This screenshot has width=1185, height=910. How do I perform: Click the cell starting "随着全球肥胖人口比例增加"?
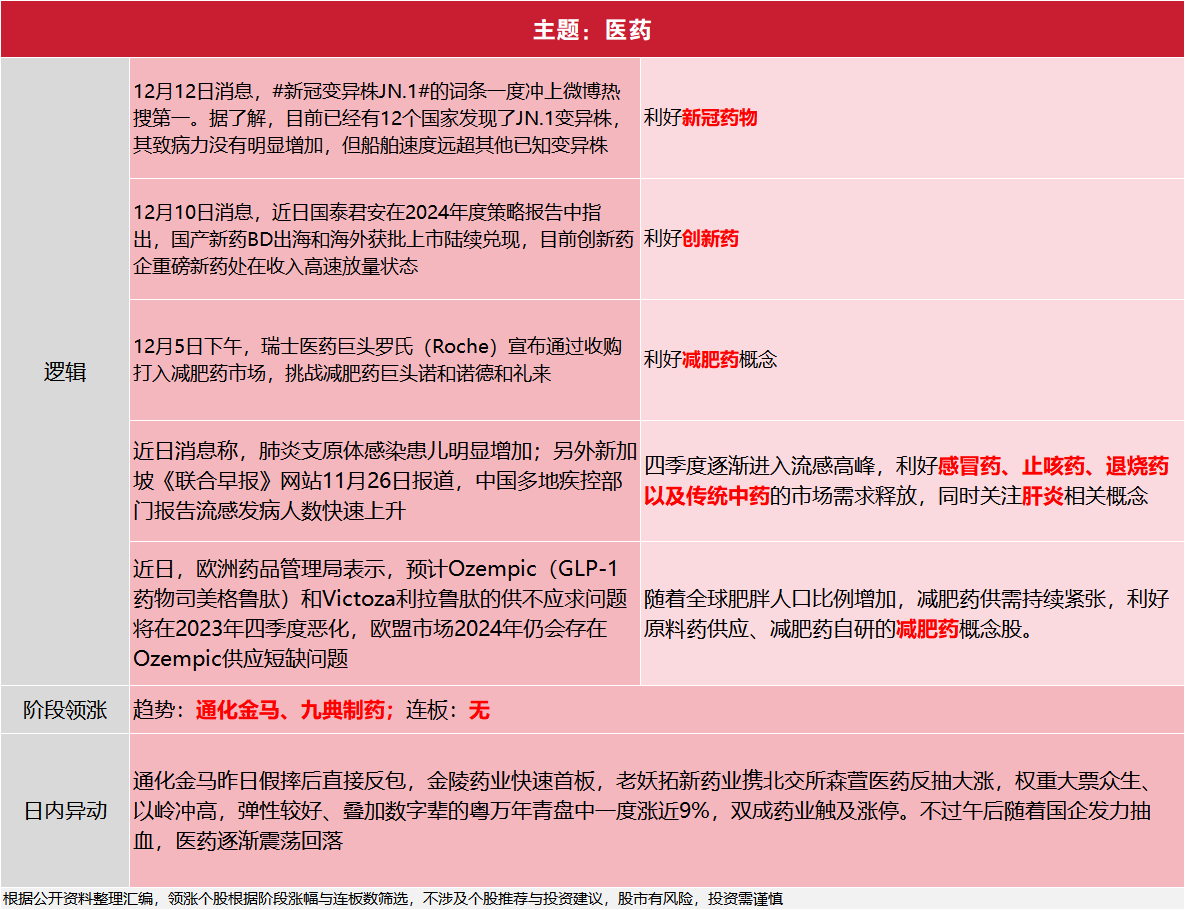(x=912, y=614)
